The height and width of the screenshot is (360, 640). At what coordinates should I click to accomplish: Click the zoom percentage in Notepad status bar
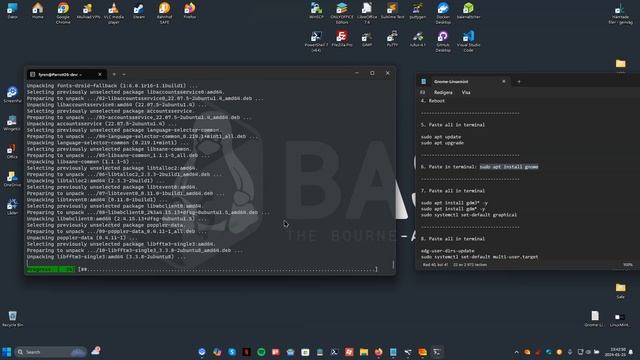(x=627, y=265)
